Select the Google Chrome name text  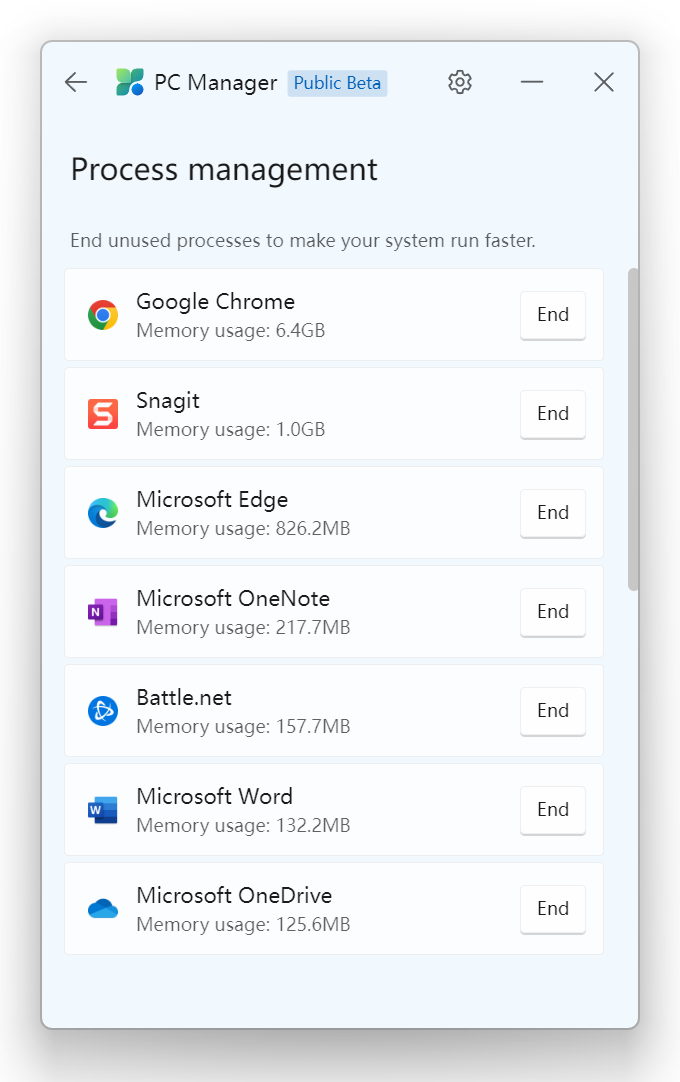pyautogui.click(x=215, y=302)
